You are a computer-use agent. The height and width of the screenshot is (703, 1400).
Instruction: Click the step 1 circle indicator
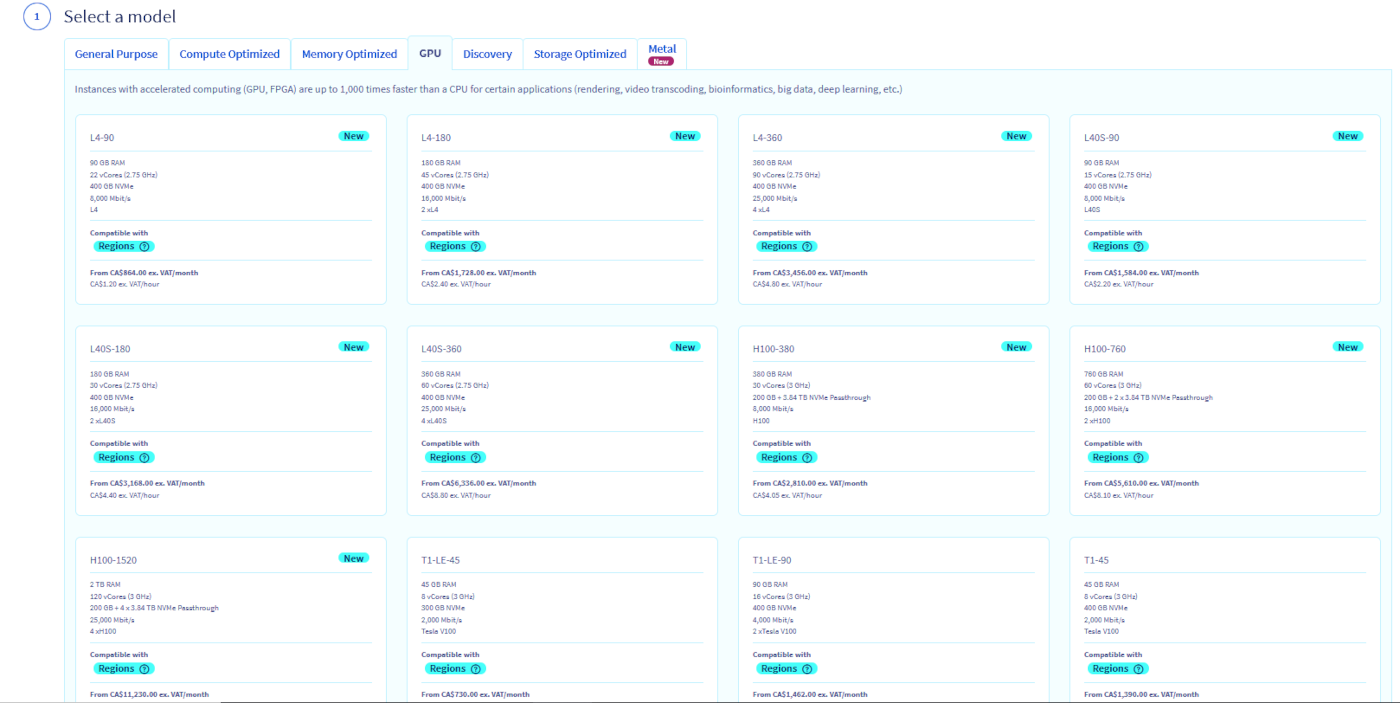pyautogui.click(x=37, y=17)
